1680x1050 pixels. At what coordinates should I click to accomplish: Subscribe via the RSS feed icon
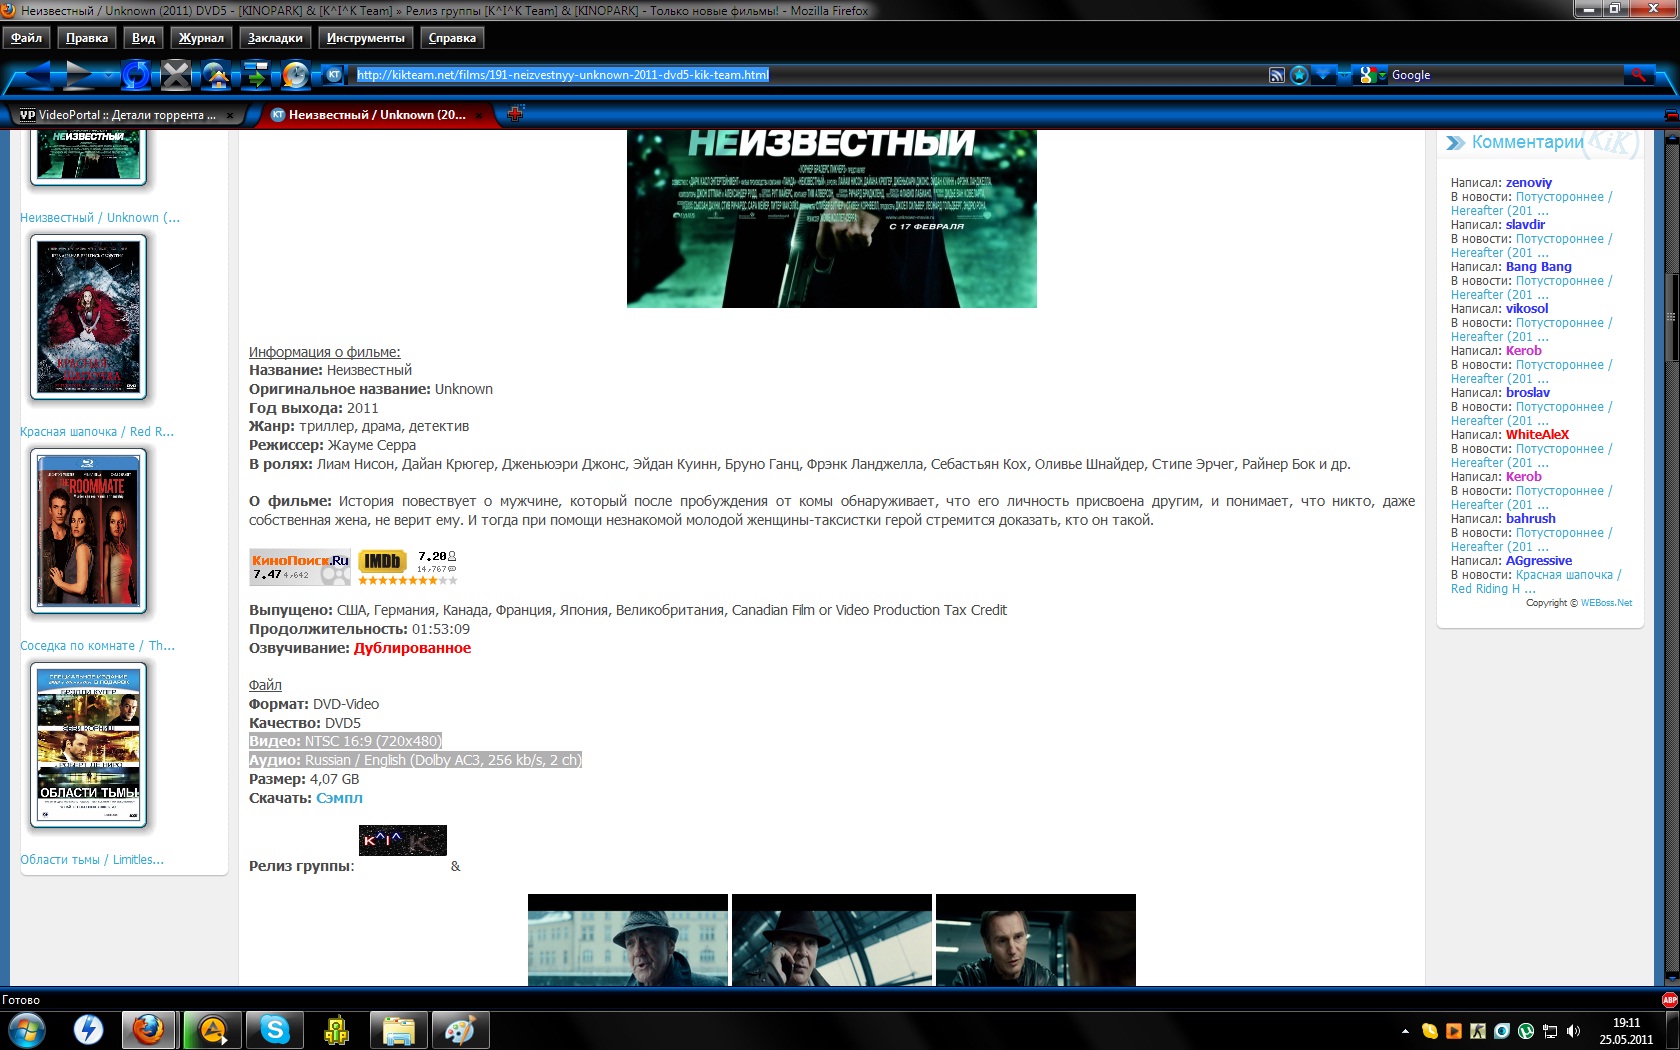(x=1277, y=75)
